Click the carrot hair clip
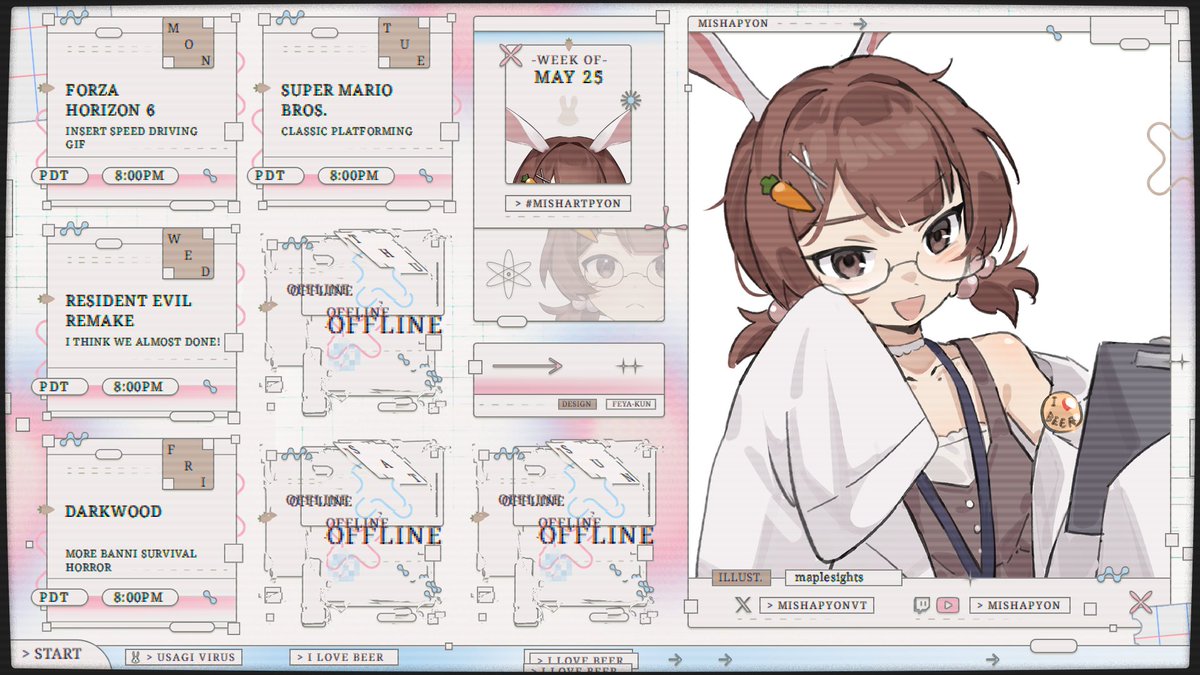The image size is (1200, 675). [787, 193]
